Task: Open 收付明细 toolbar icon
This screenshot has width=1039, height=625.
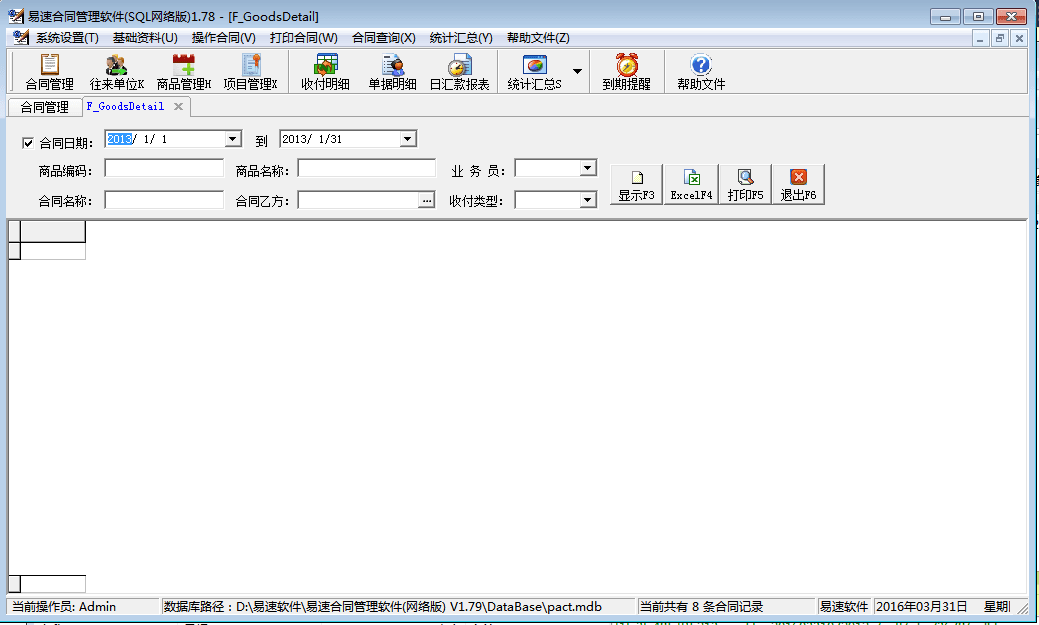Action: [325, 72]
